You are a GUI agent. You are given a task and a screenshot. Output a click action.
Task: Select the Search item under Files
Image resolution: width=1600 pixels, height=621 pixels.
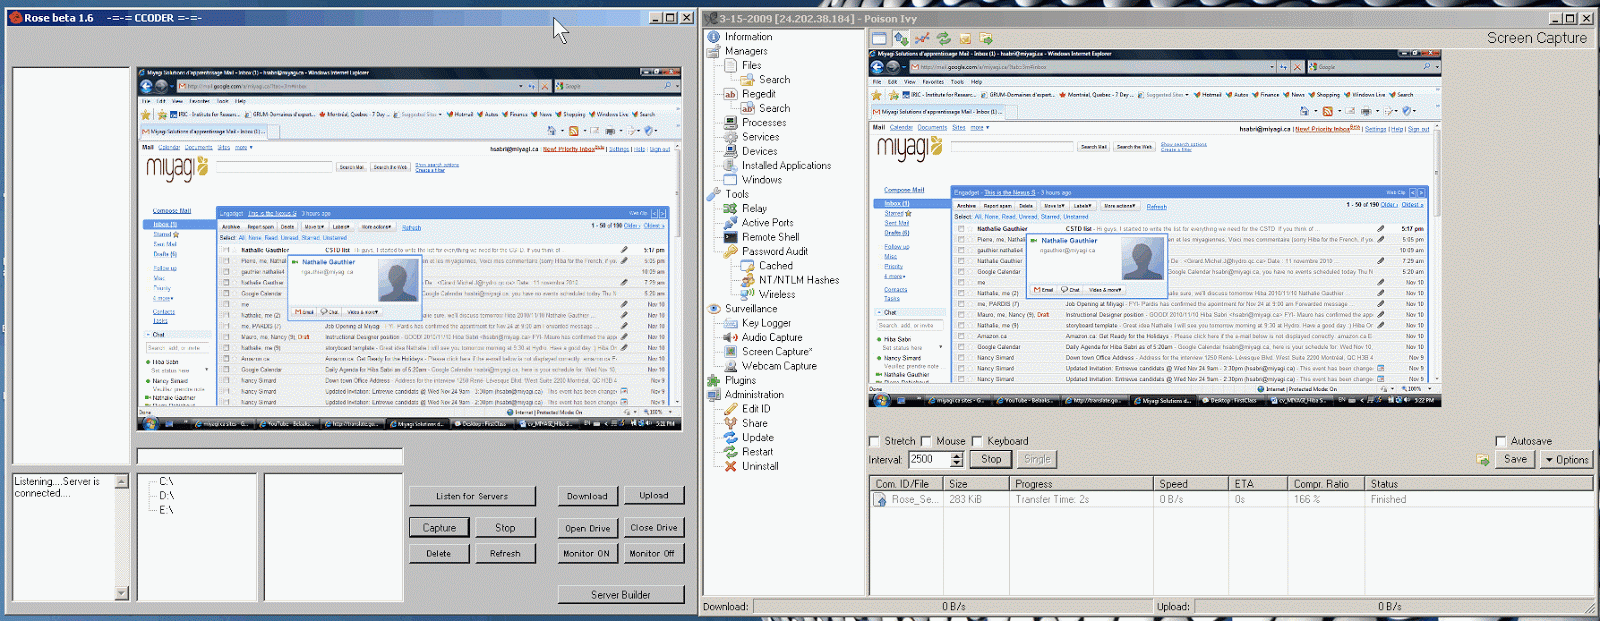coord(775,80)
